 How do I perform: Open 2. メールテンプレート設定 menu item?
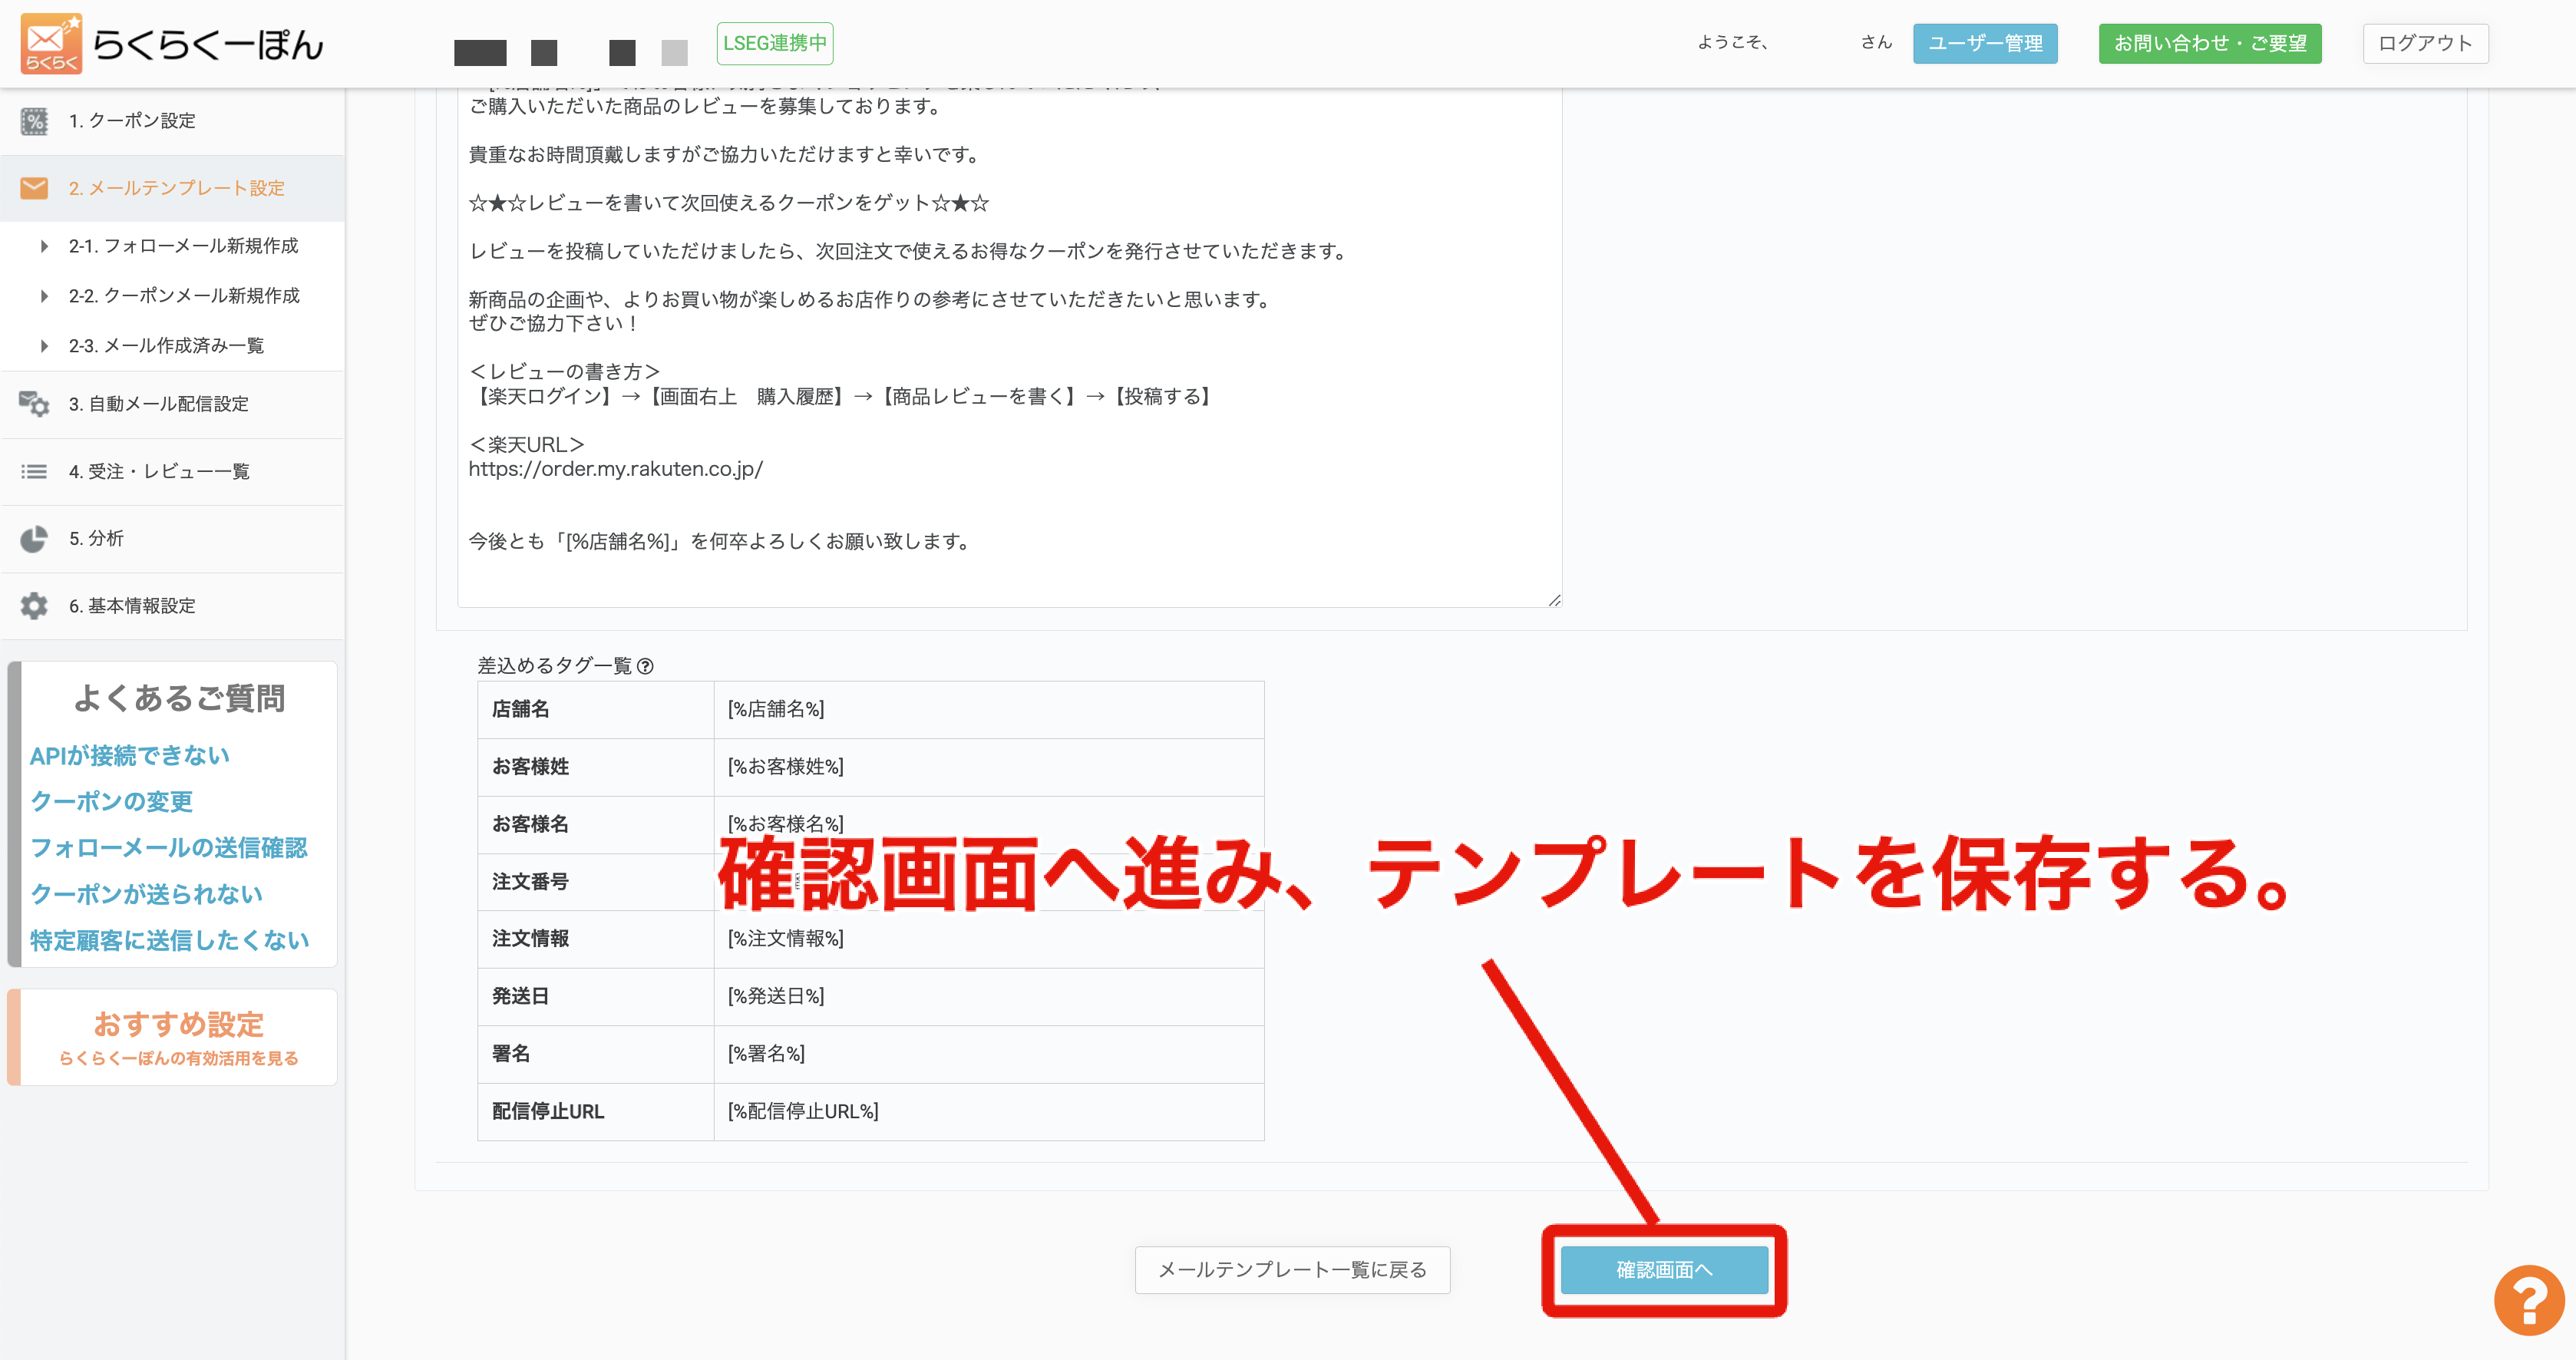172,188
